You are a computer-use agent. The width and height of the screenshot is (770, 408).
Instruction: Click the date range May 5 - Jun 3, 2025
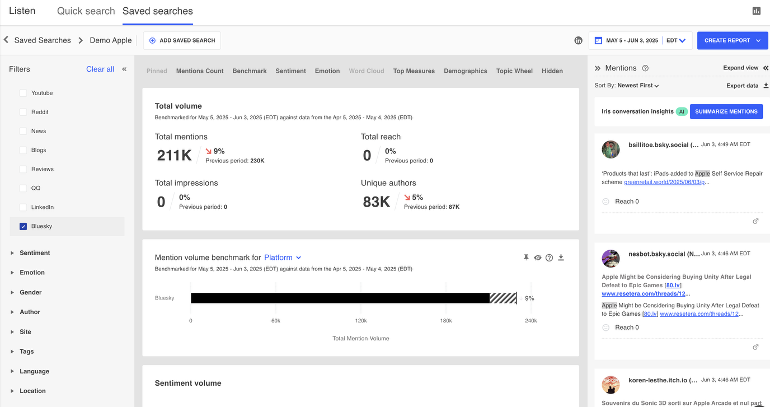(633, 40)
